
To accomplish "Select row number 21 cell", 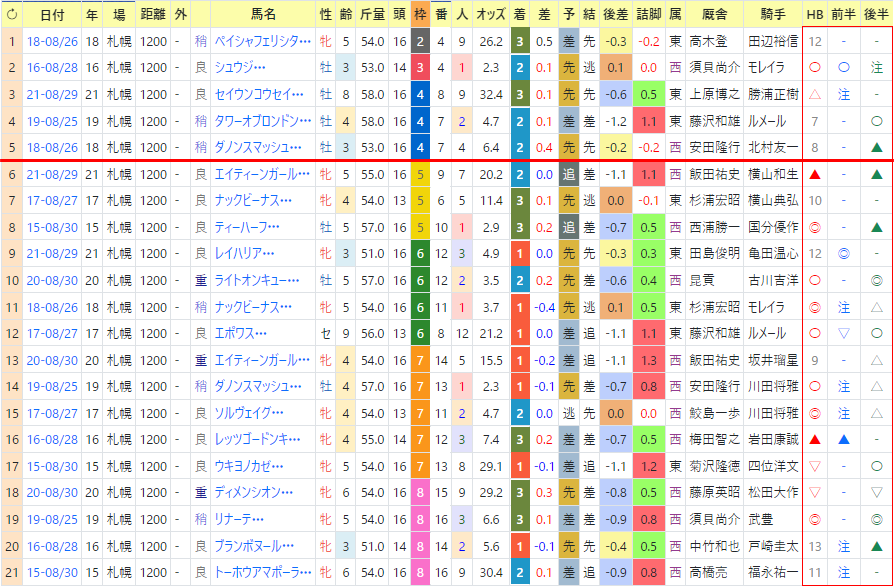I will [x=12, y=572].
